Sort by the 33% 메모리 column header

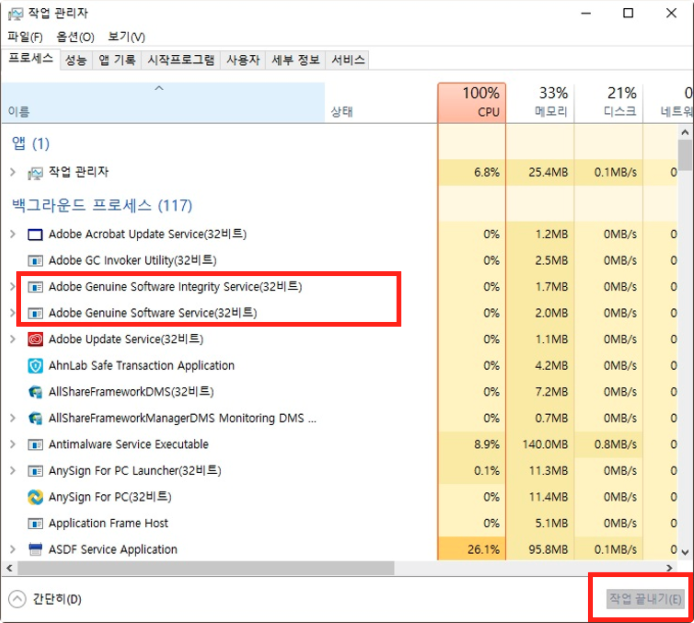tap(540, 103)
